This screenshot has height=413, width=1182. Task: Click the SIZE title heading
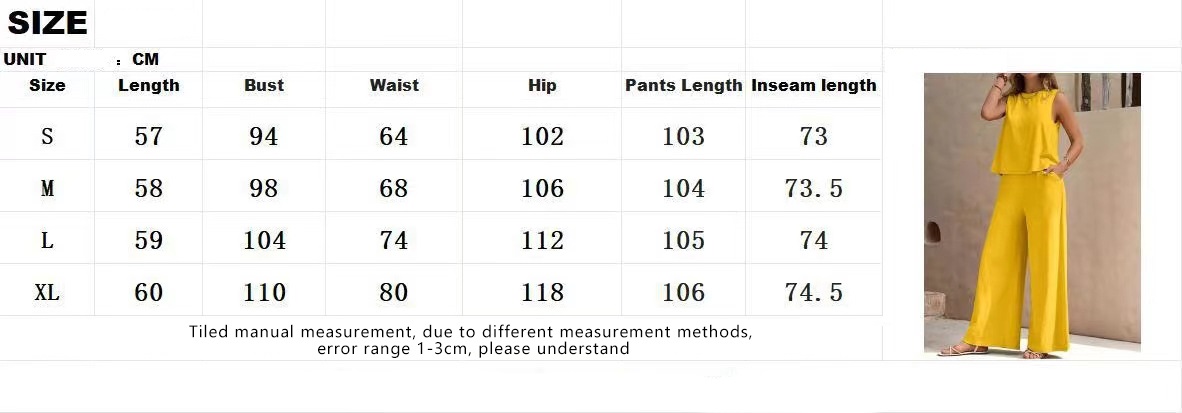pyautogui.click(x=47, y=23)
